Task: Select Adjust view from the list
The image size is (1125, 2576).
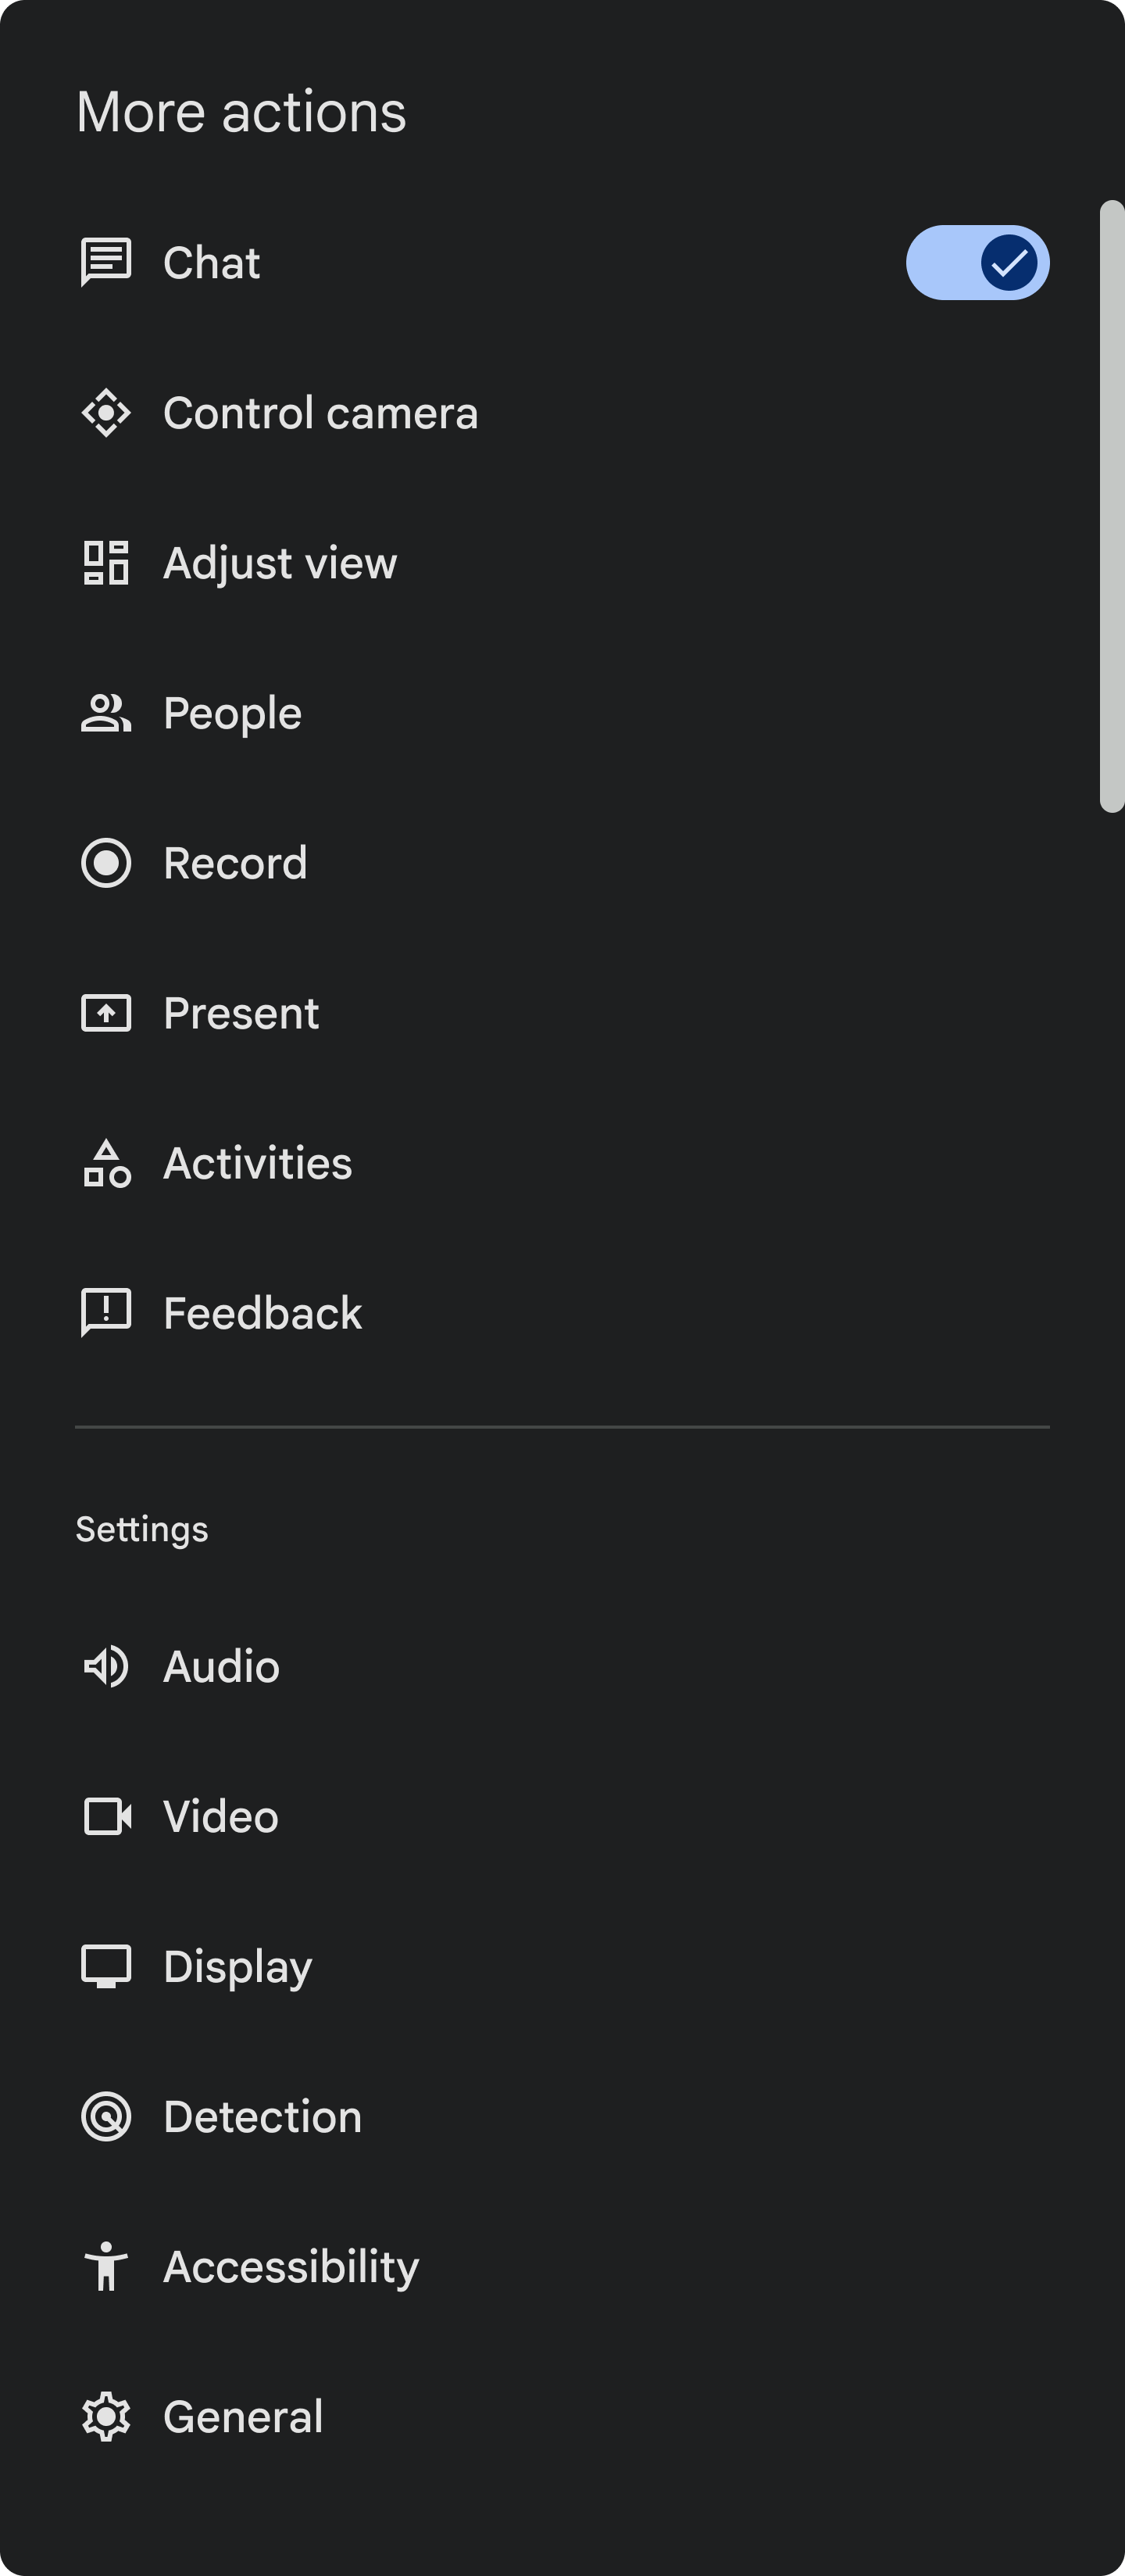Action: click(280, 563)
